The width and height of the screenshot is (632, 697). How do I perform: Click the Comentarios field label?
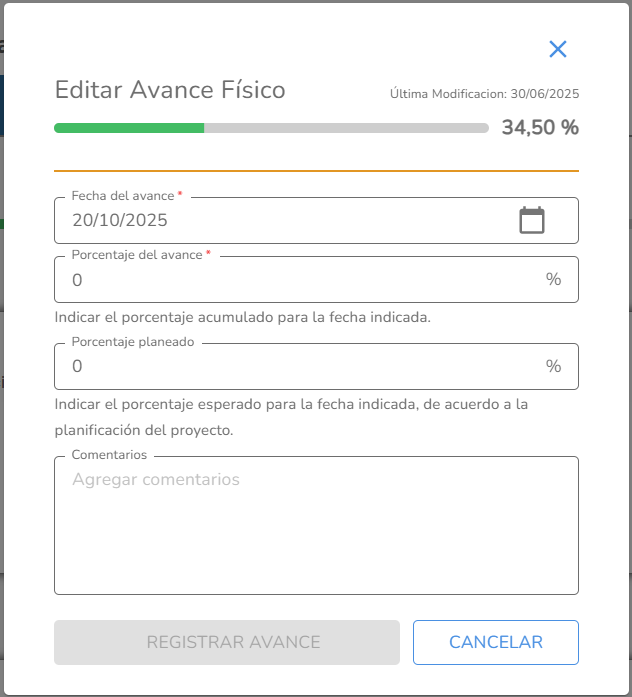tap(109, 454)
